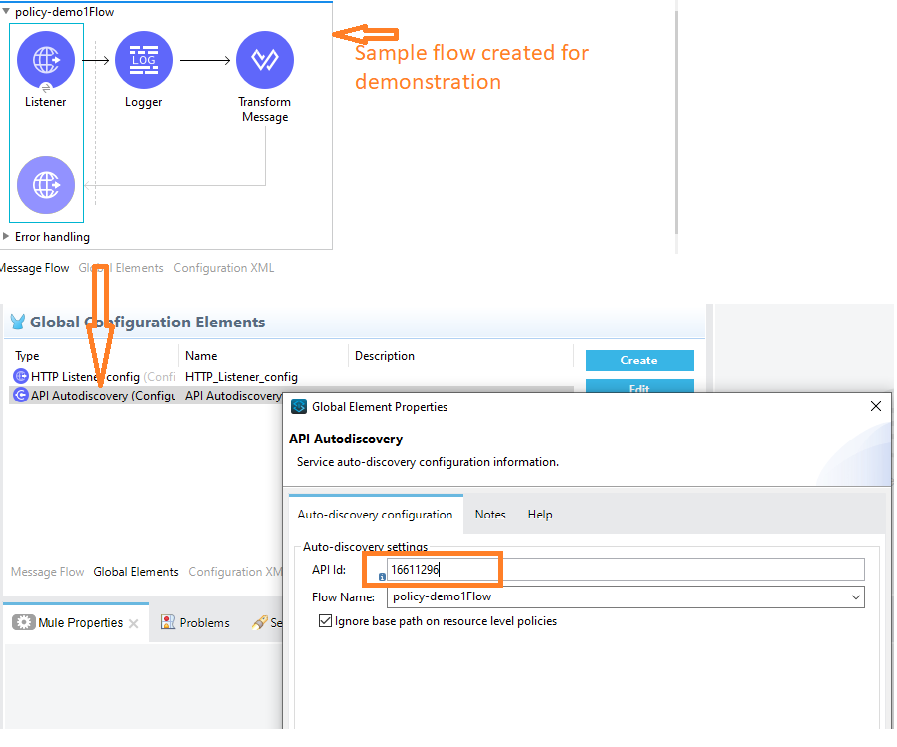Screen dimensions: 897x747
Task: Click the Type column header
Action: [x=27, y=356]
